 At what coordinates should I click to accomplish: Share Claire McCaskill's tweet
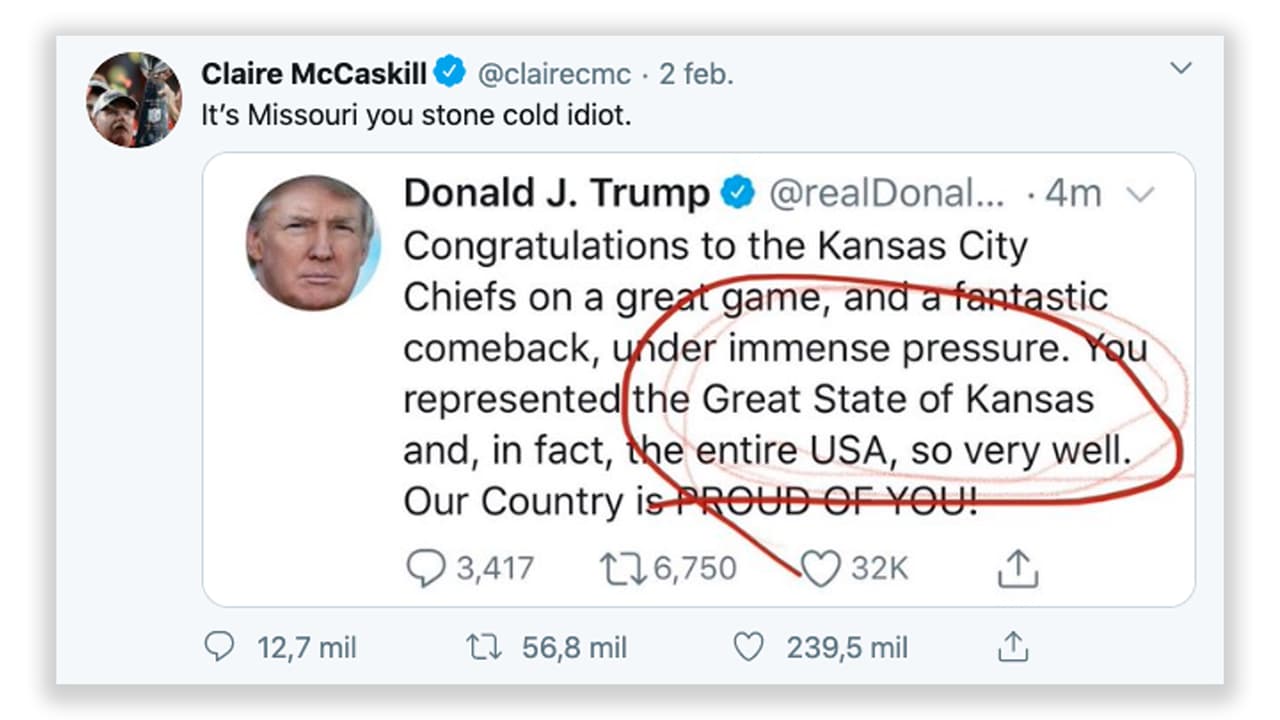[x=1012, y=646]
